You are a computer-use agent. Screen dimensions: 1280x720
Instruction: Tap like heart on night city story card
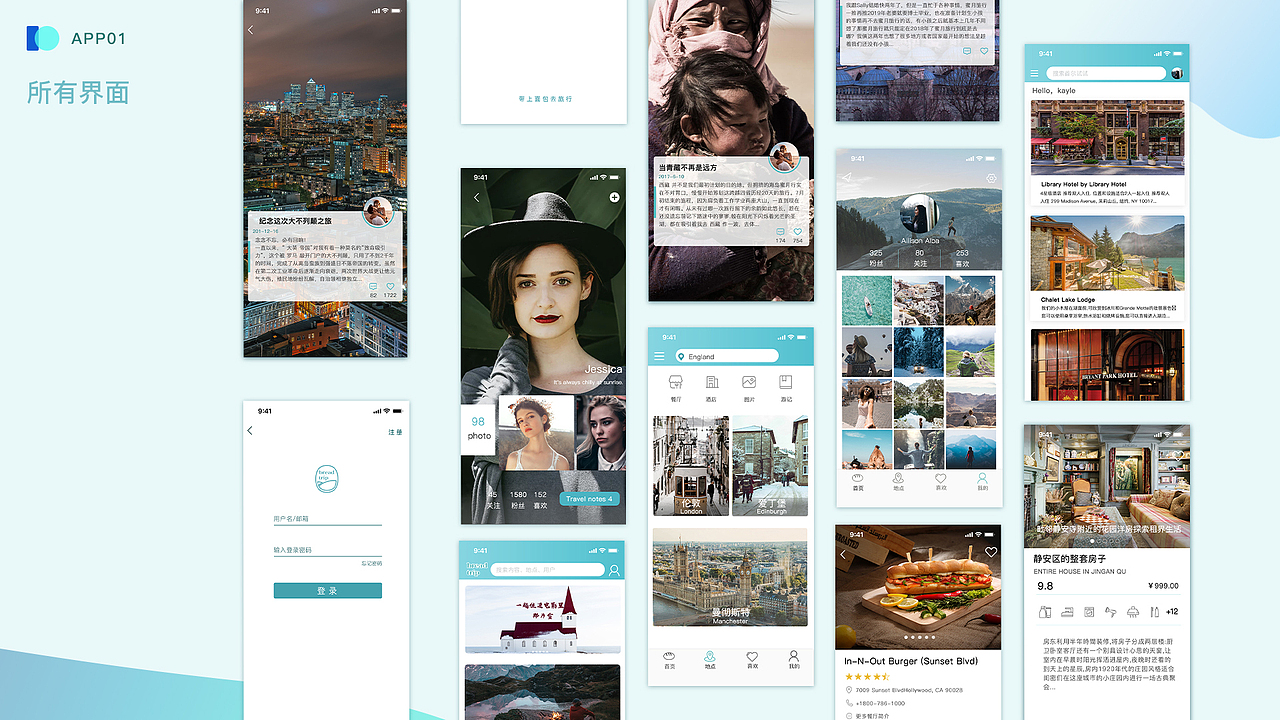[390, 287]
